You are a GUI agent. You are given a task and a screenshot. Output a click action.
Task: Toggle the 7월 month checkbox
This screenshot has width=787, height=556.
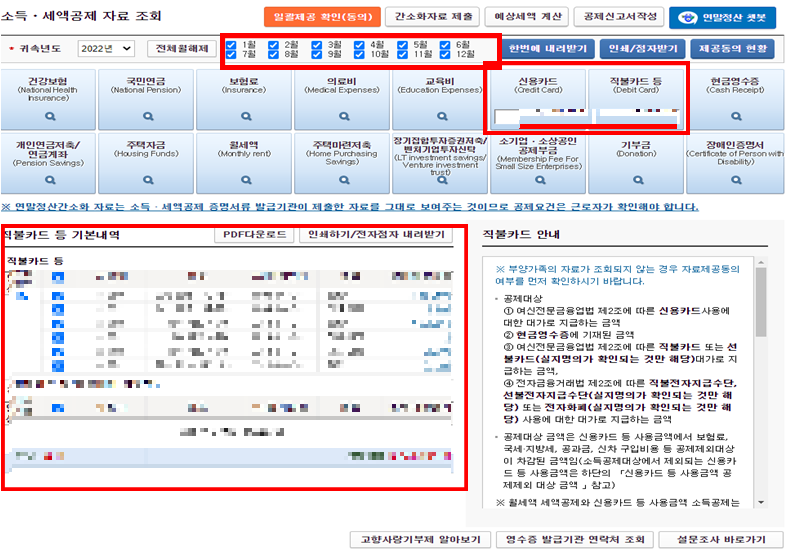231,54
